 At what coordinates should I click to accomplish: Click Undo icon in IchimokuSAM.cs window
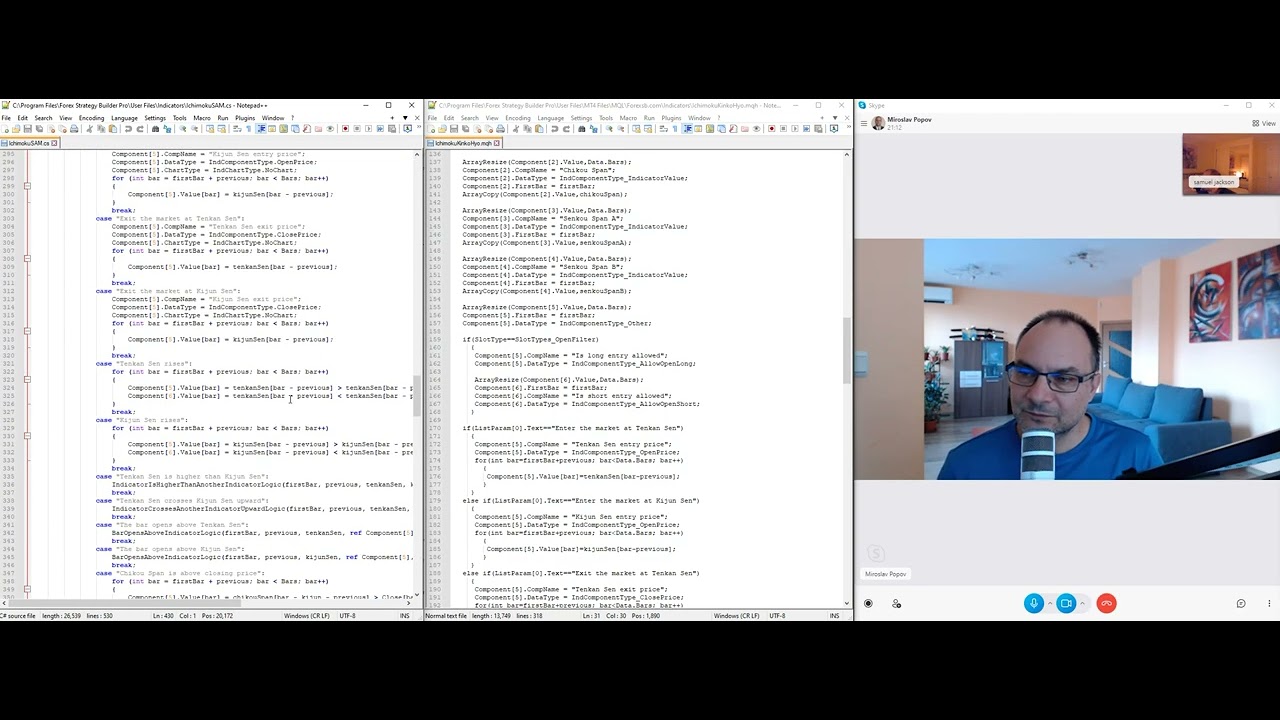tap(128, 129)
